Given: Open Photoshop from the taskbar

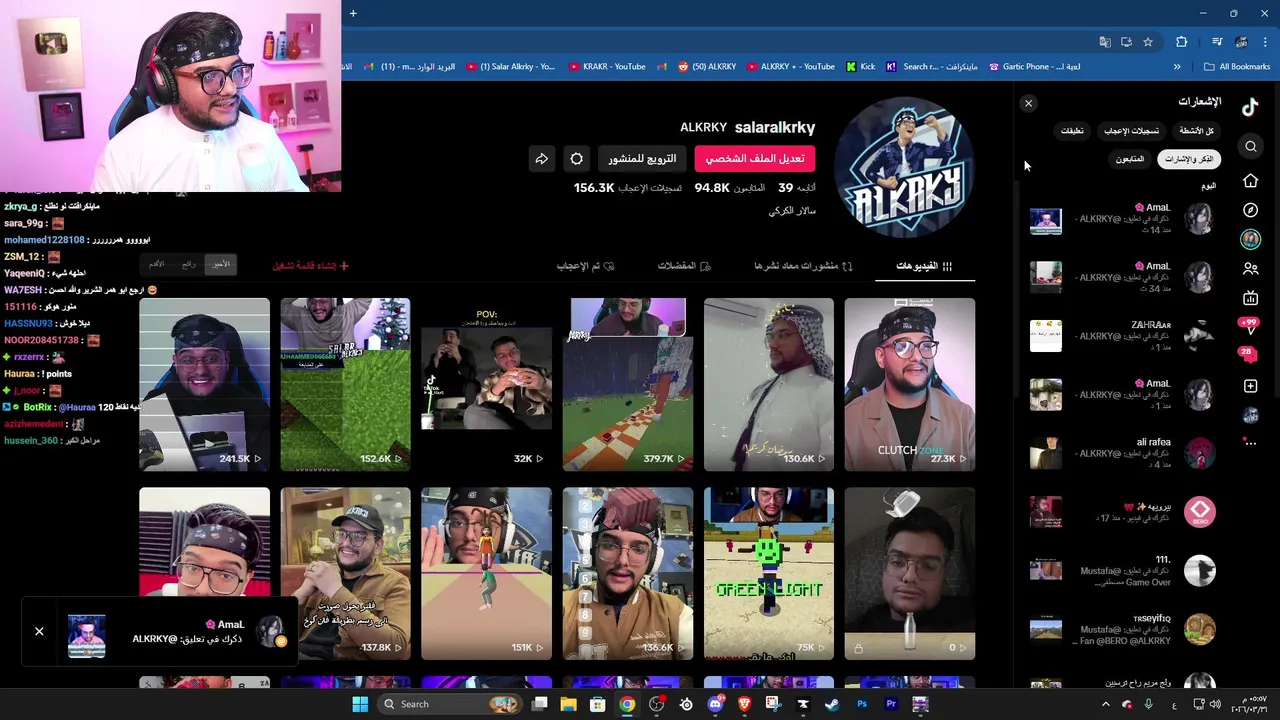Looking at the screenshot, I should tap(862, 704).
